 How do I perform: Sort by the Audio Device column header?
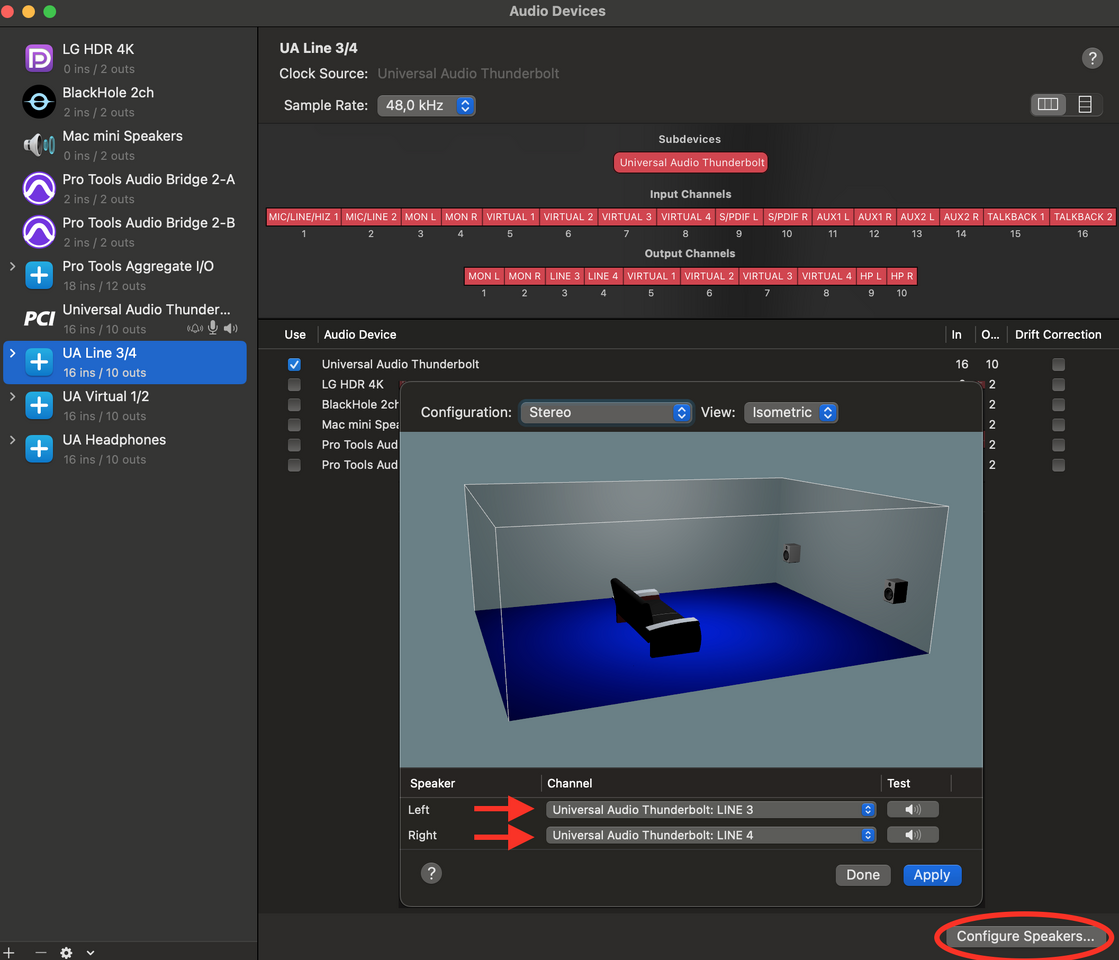tap(360, 334)
